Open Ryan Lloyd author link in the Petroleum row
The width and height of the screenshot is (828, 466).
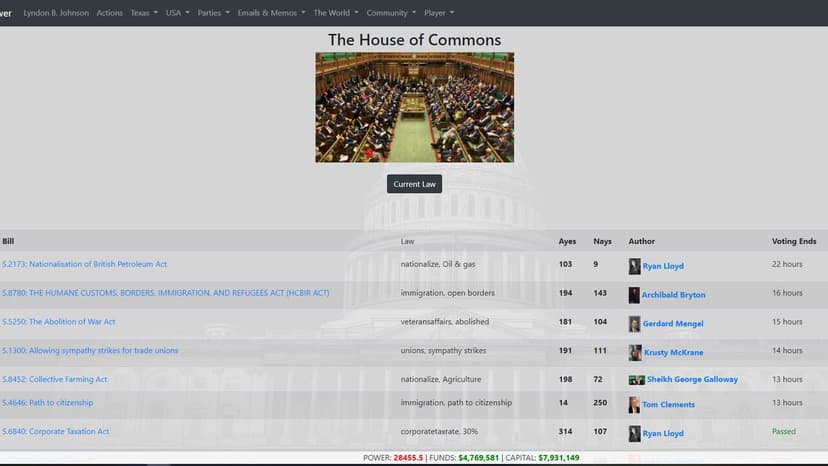click(663, 266)
